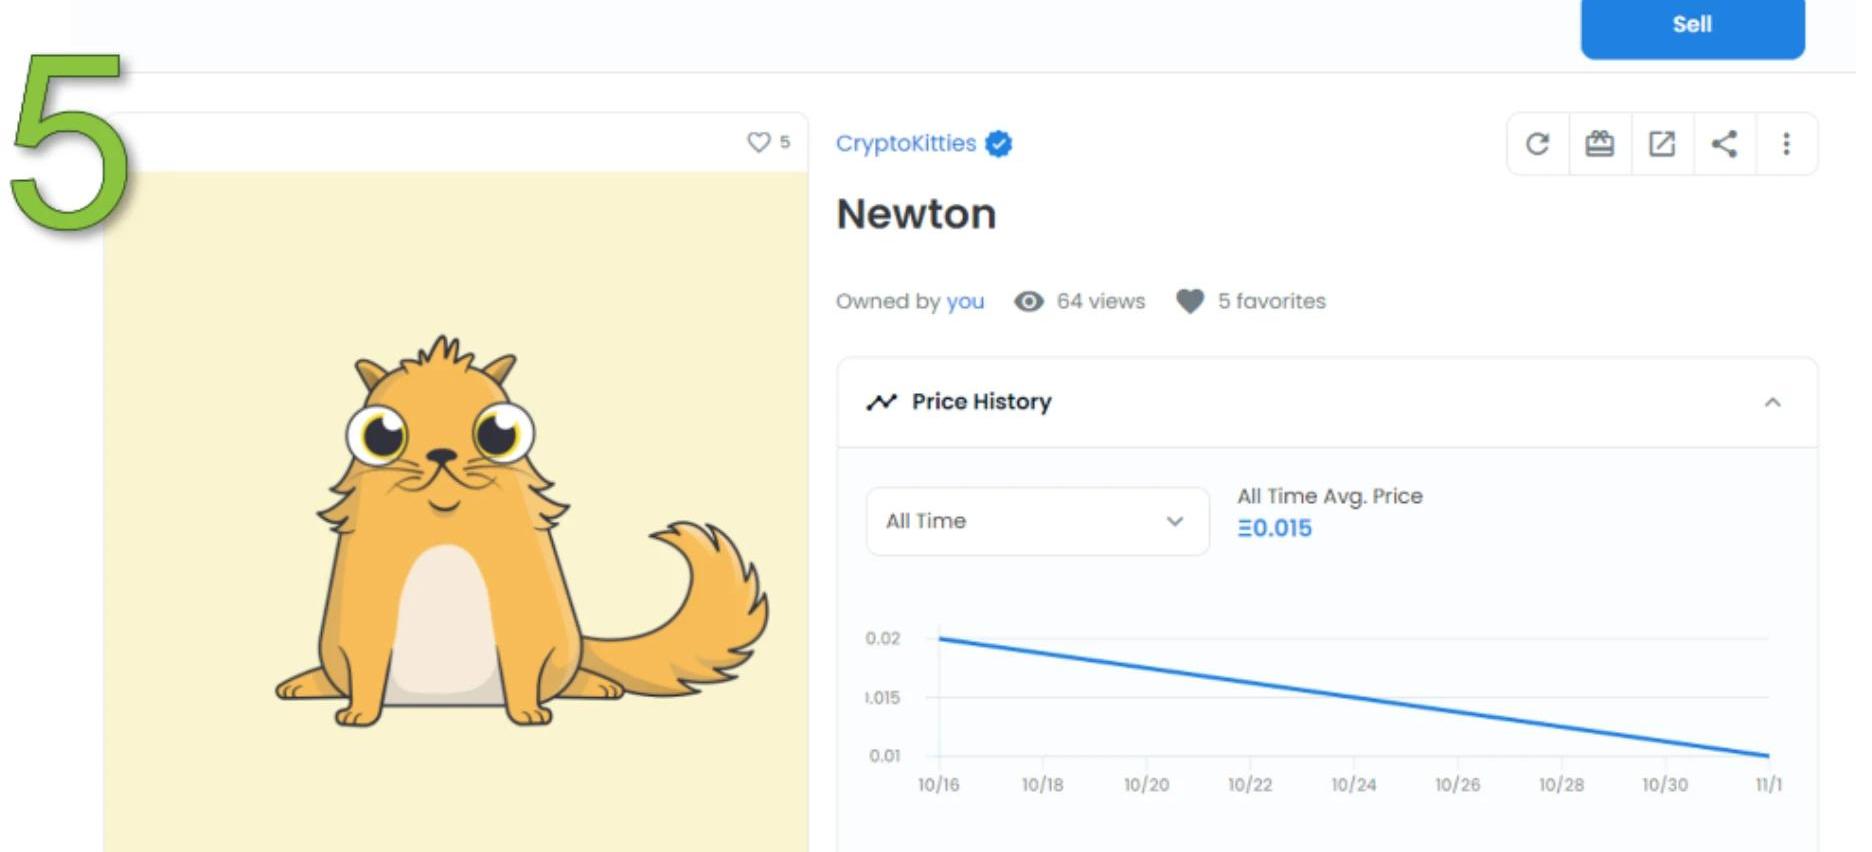Click the gift transfer icon
1872x852 pixels.
pos(1599,144)
